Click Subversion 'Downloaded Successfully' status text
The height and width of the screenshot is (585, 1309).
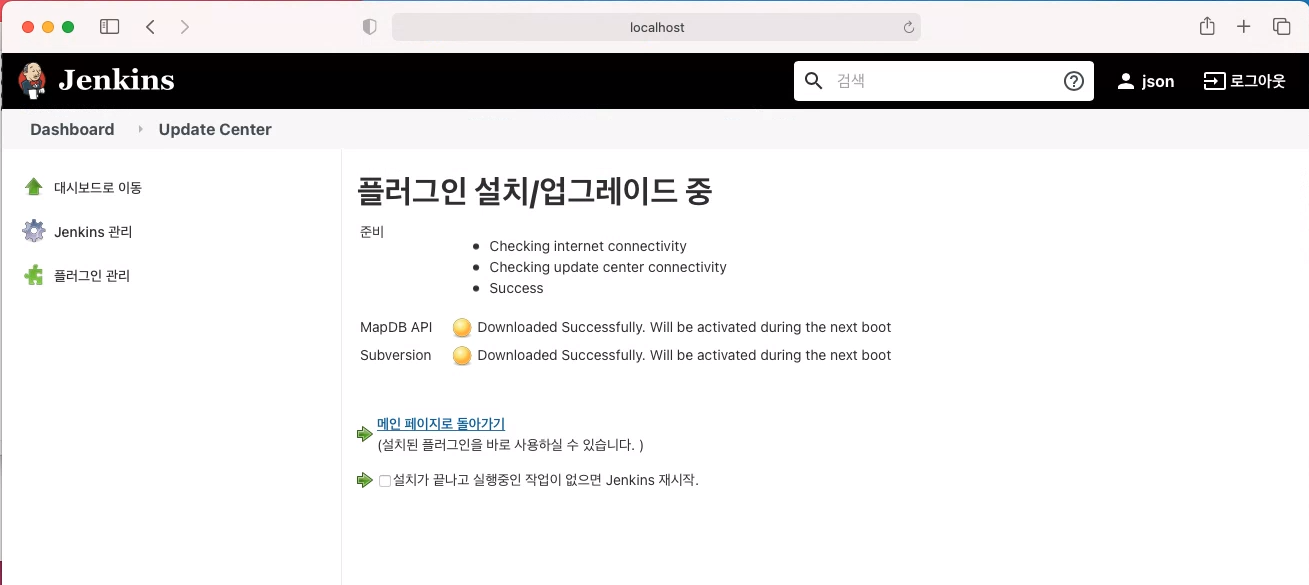pyautogui.click(x=684, y=355)
